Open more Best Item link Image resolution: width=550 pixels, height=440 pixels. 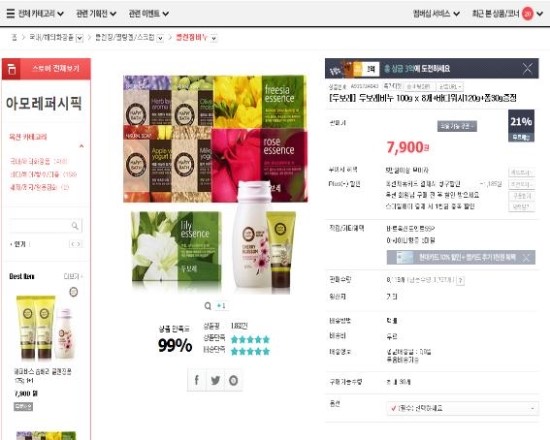73,276
